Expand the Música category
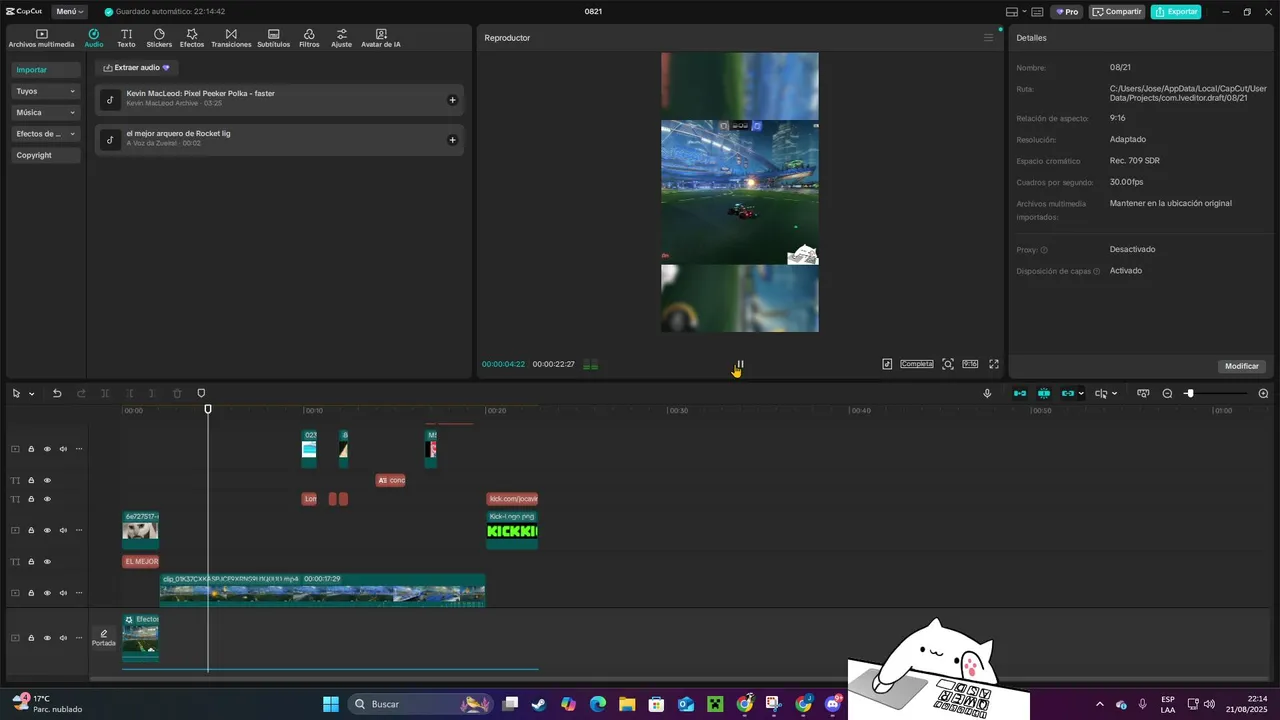The width and height of the screenshot is (1280, 720). [46, 113]
